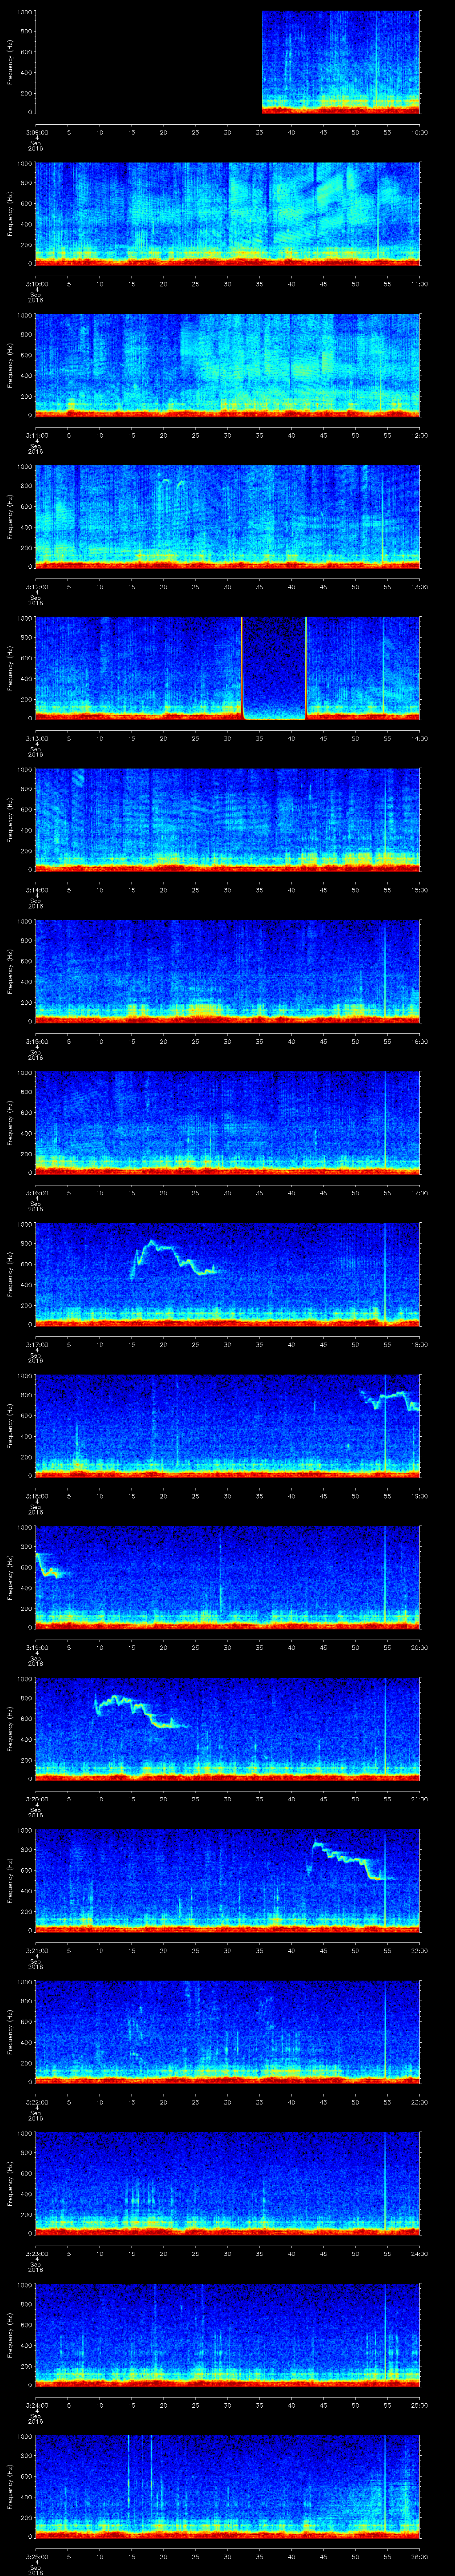Viewport: 455px width, 2576px height.
Task: Click the red line ending the 3:13:00 gap
Action: pyautogui.click(x=306, y=668)
